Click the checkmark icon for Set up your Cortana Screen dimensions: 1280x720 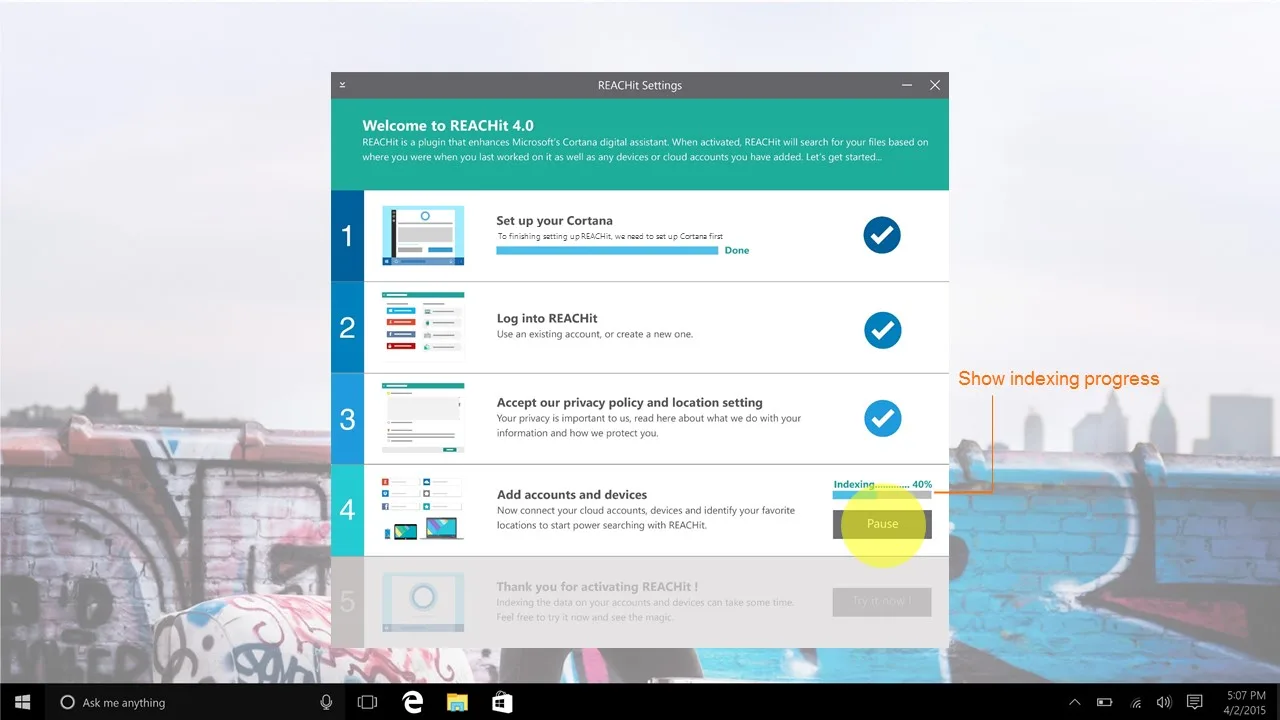[882, 235]
